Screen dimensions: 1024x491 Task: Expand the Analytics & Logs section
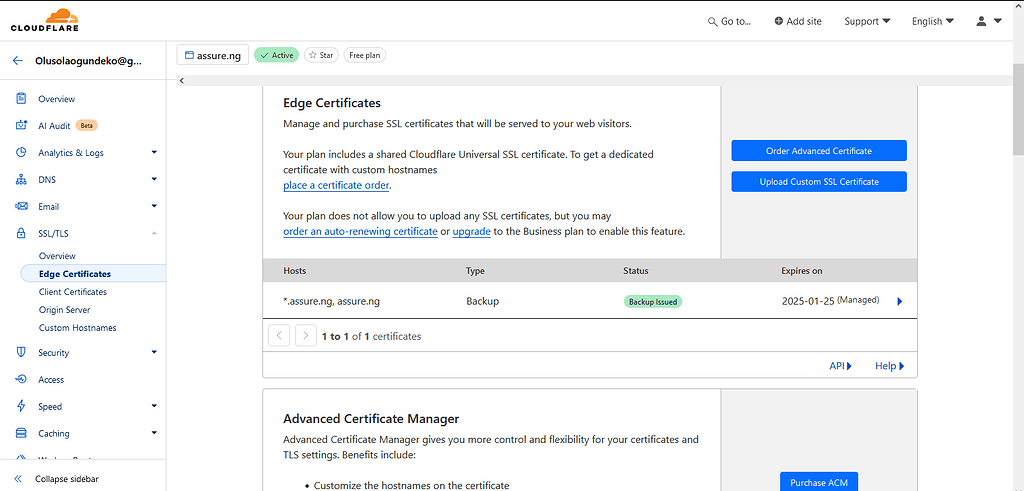tap(154, 153)
